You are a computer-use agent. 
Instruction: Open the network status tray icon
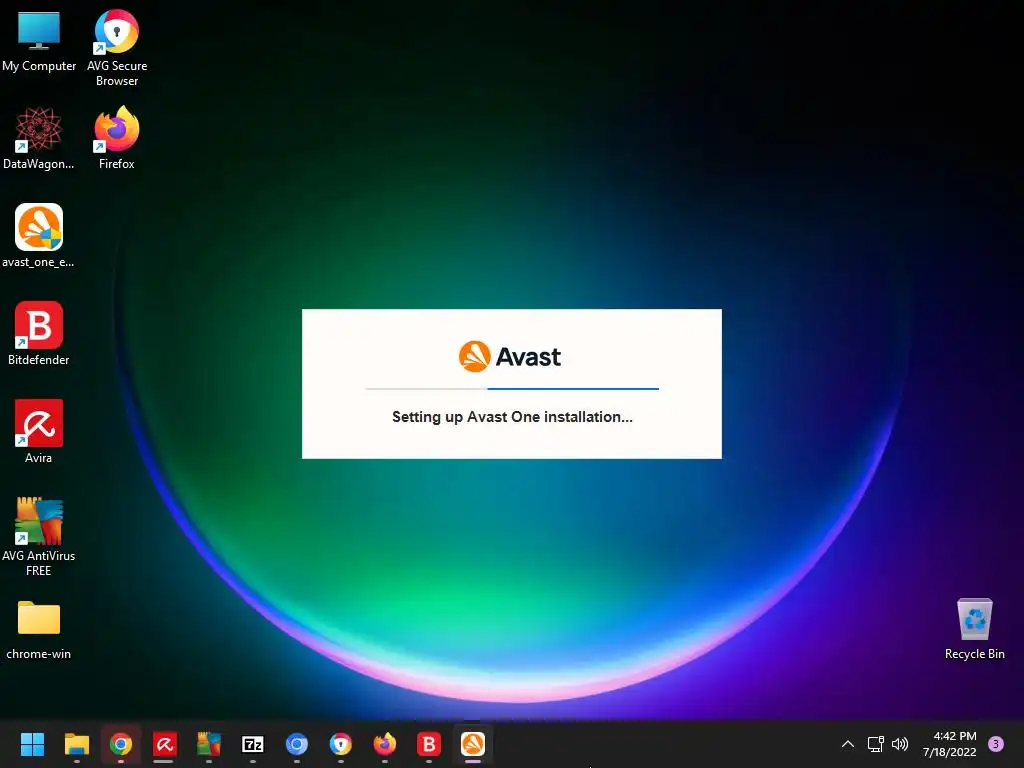click(875, 744)
